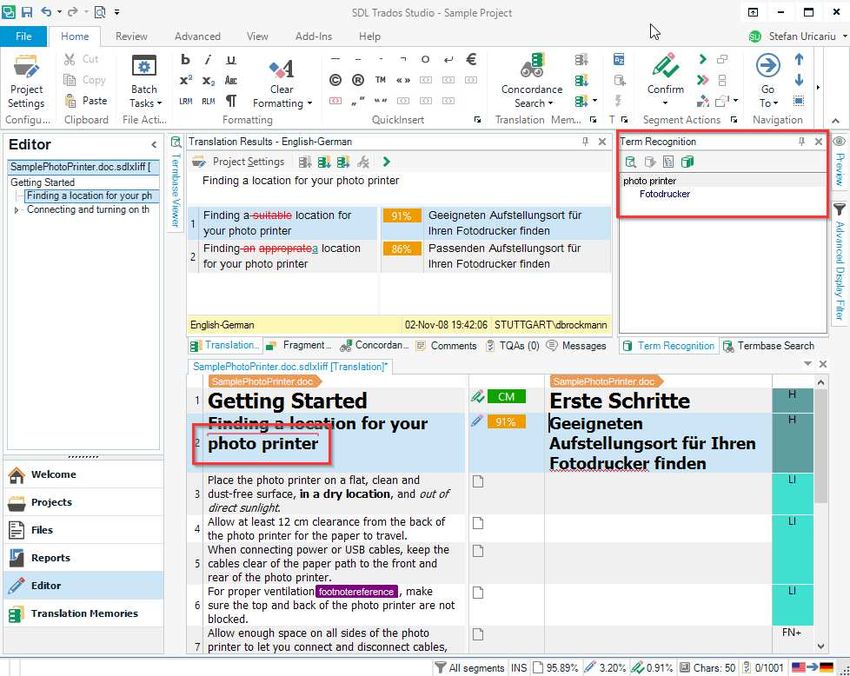Select the 86% match translation result
Viewport: 850px width, 676px height.
click(399, 256)
